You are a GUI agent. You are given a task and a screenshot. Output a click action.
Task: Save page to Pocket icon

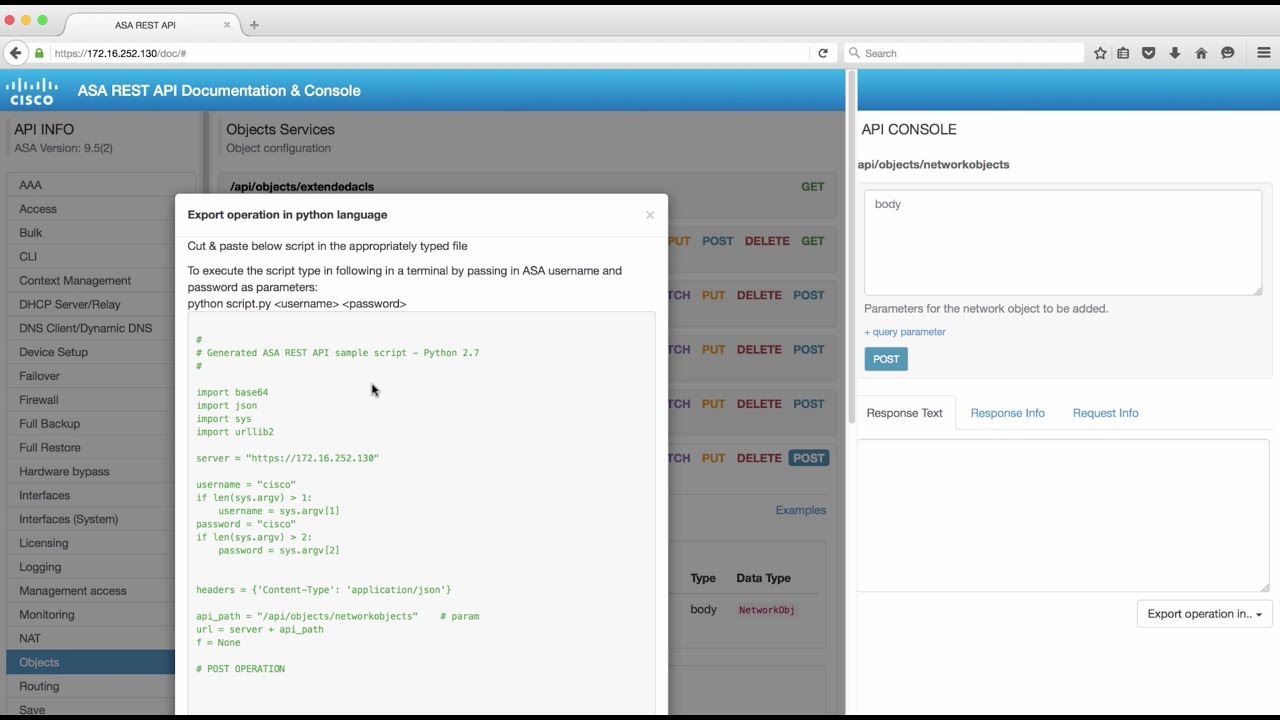point(1149,53)
